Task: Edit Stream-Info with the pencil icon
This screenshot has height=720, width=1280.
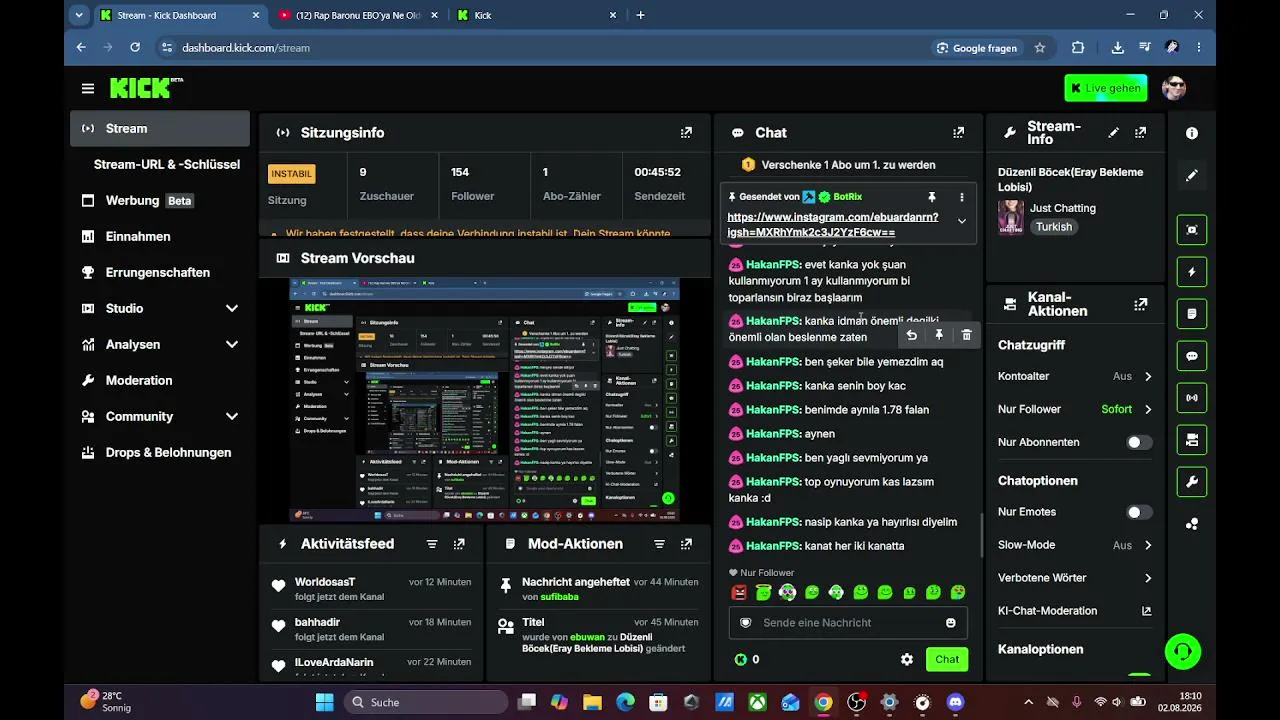Action: point(1114,132)
